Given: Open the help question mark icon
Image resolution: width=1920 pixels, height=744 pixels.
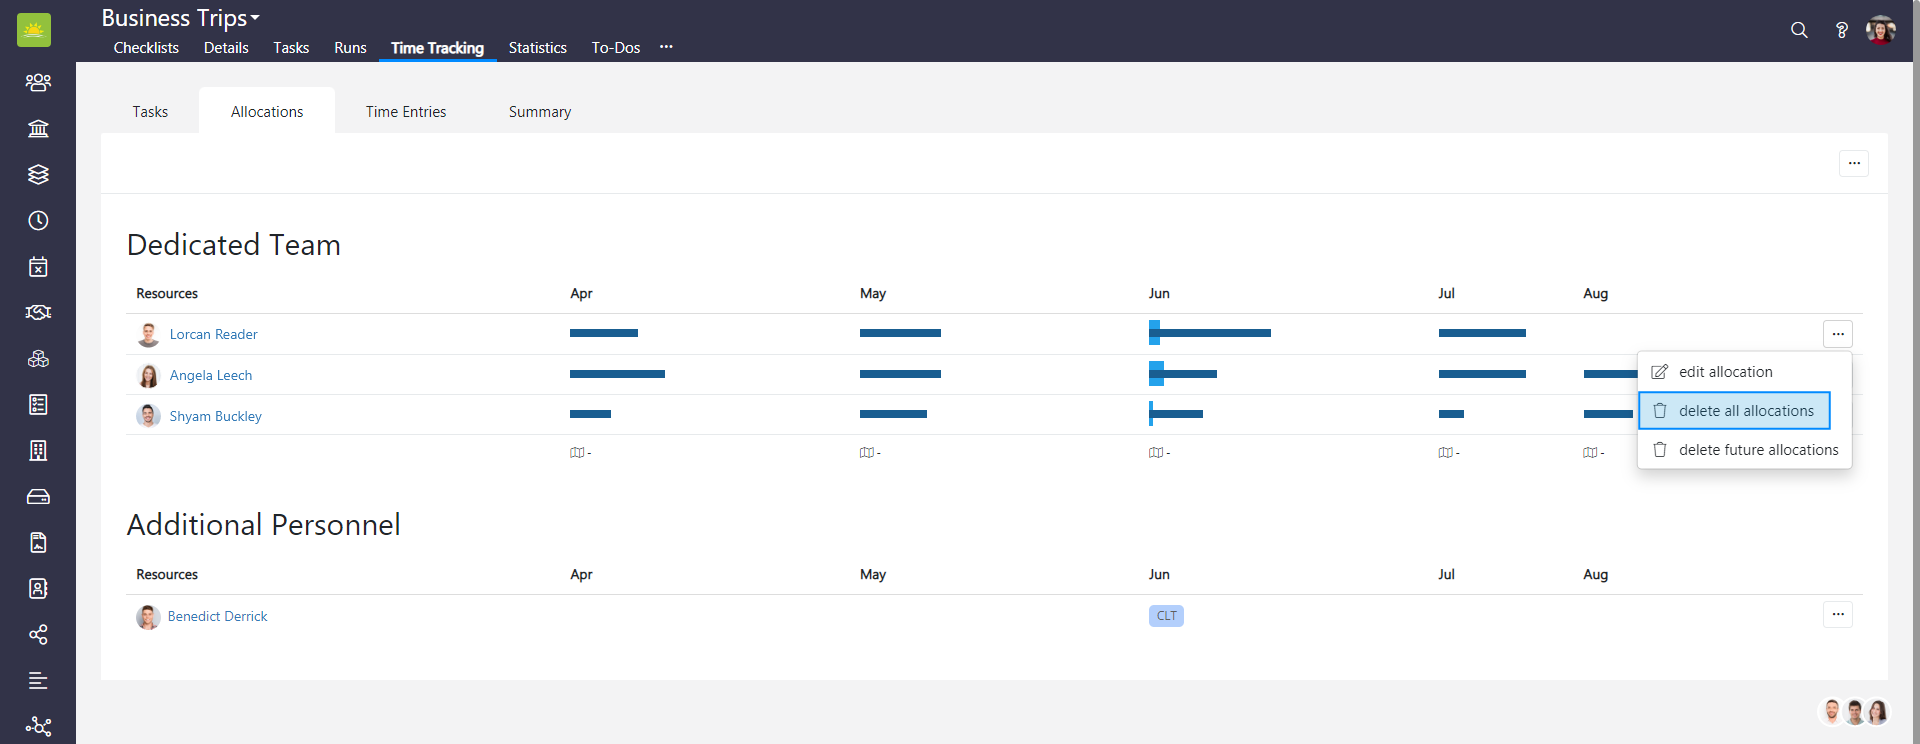Looking at the screenshot, I should click(x=1841, y=30).
